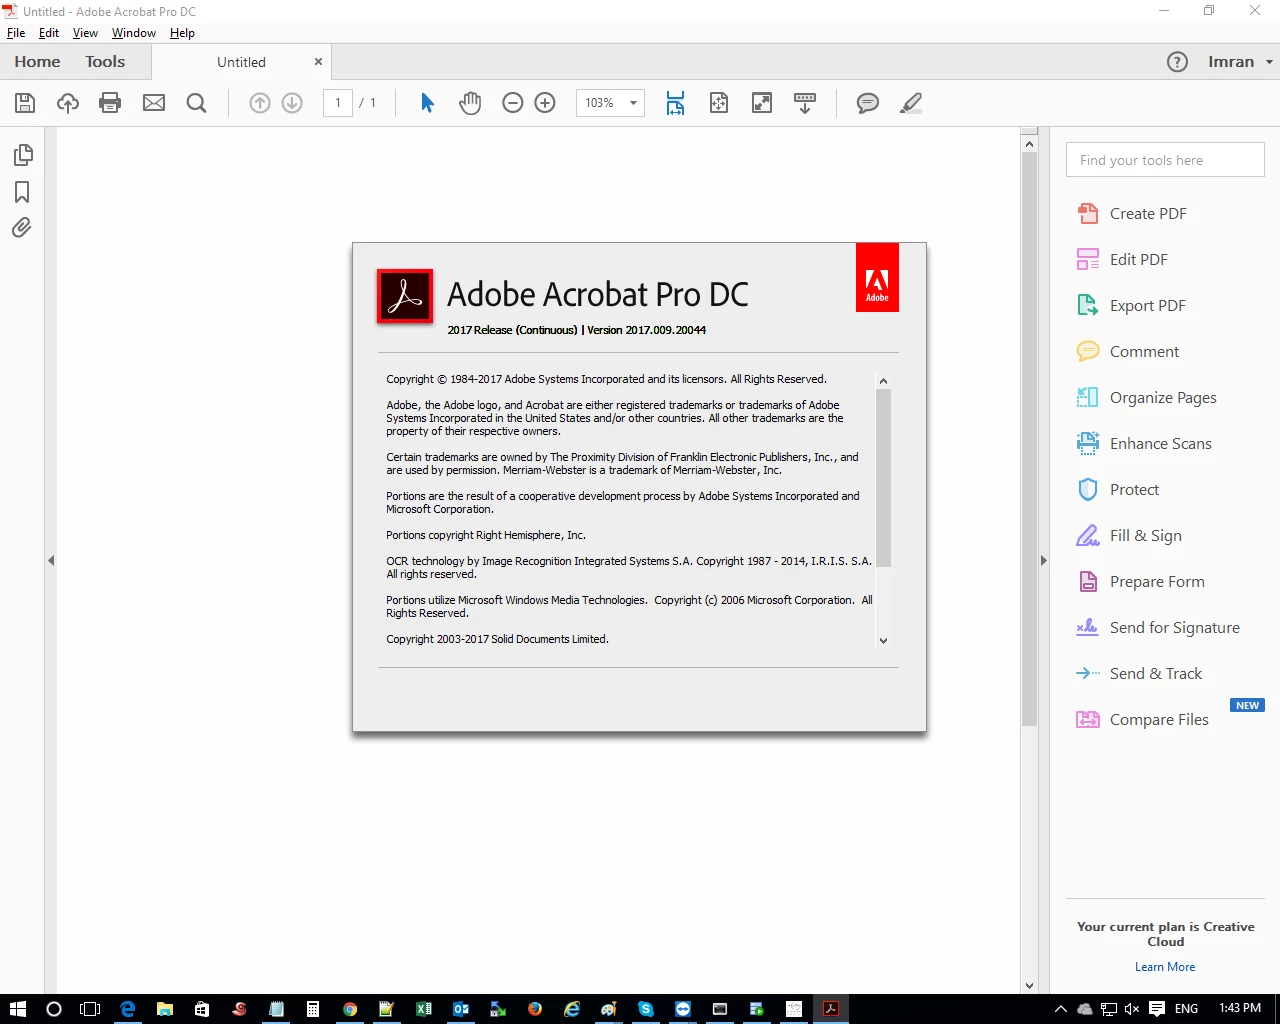Open the Edit PDF tool
This screenshot has width=1280, height=1024.
point(1122,260)
